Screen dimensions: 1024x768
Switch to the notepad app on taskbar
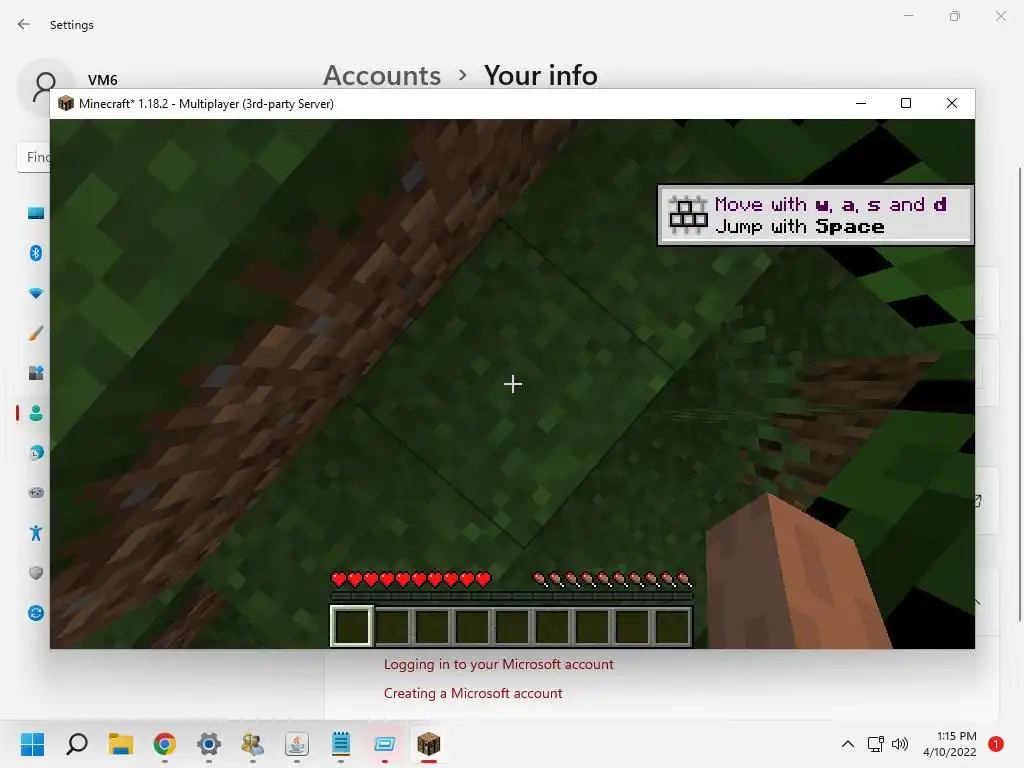(x=341, y=744)
